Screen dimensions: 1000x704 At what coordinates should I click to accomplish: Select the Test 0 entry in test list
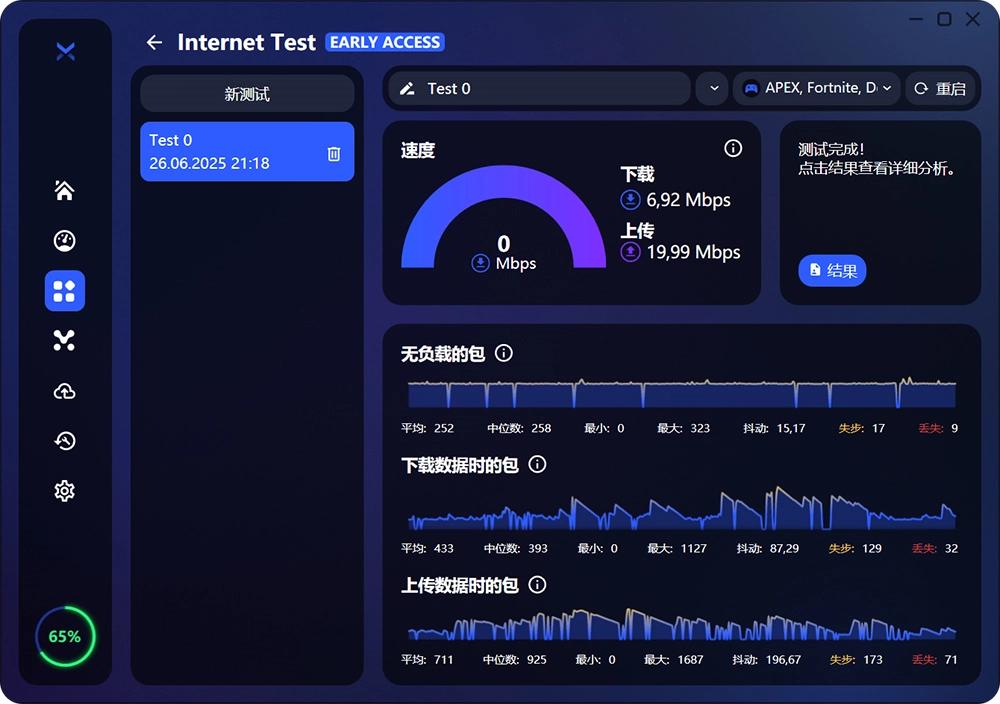247,152
